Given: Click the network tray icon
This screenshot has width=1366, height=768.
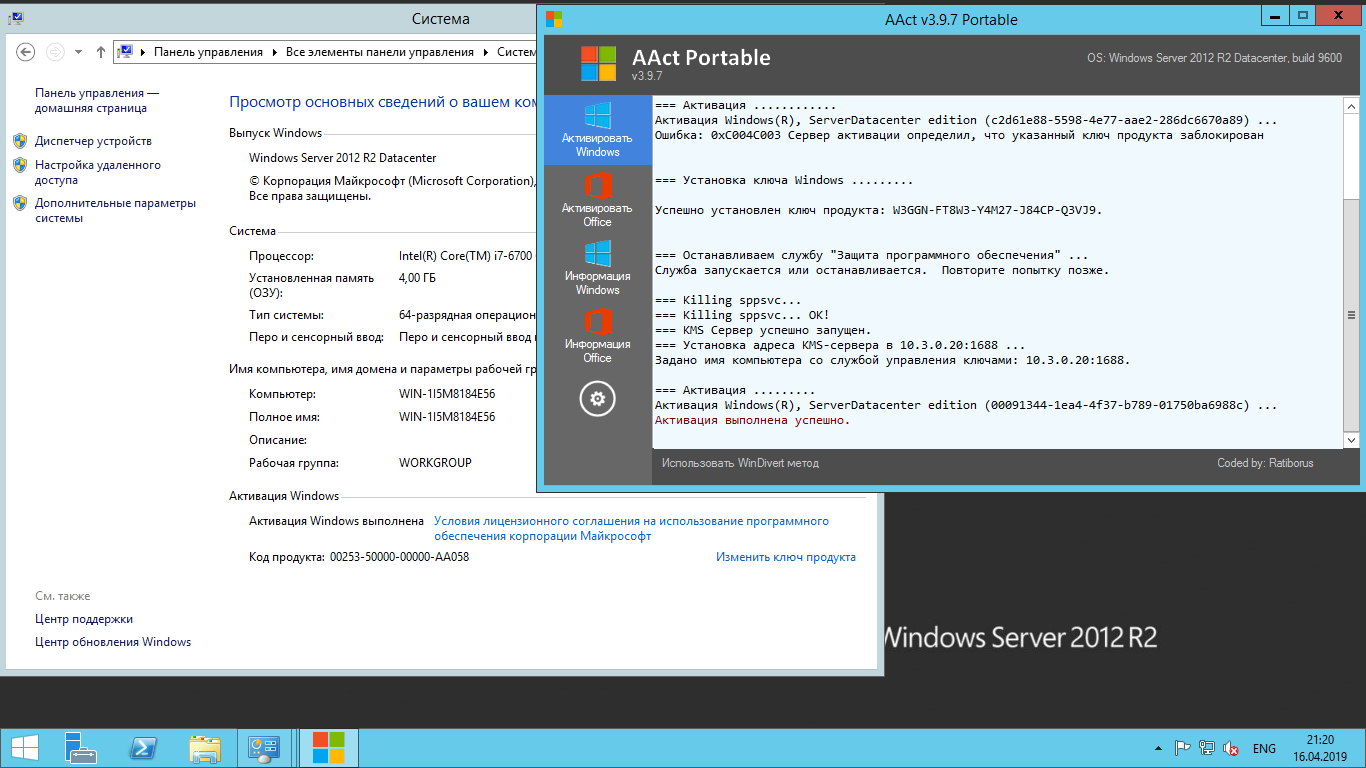Looking at the screenshot, I should pyautogui.click(x=1207, y=748).
